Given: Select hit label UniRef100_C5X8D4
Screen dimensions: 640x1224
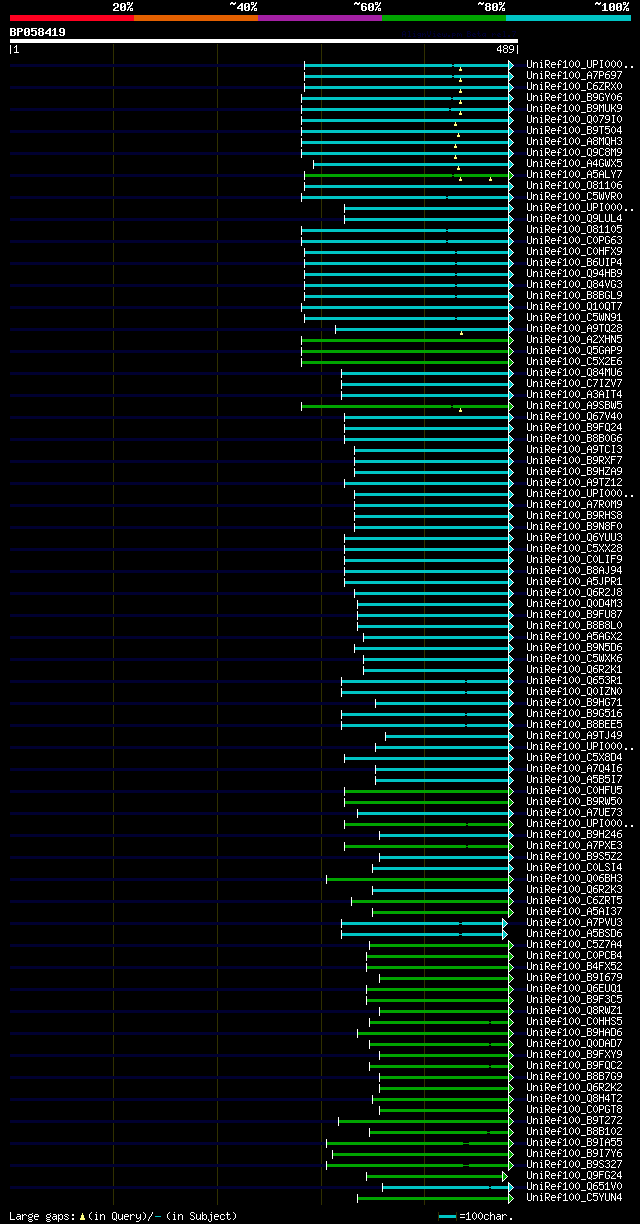Looking at the screenshot, I should (574, 758).
